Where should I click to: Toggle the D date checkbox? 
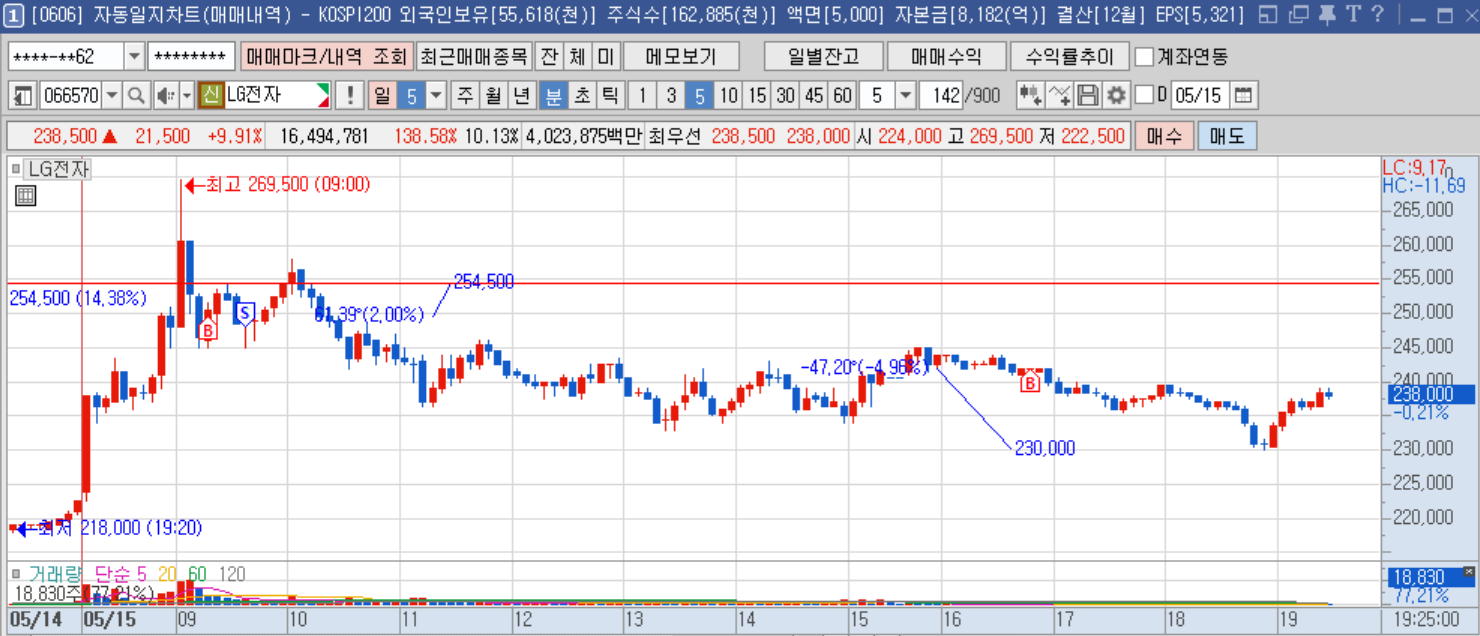click(1146, 96)
